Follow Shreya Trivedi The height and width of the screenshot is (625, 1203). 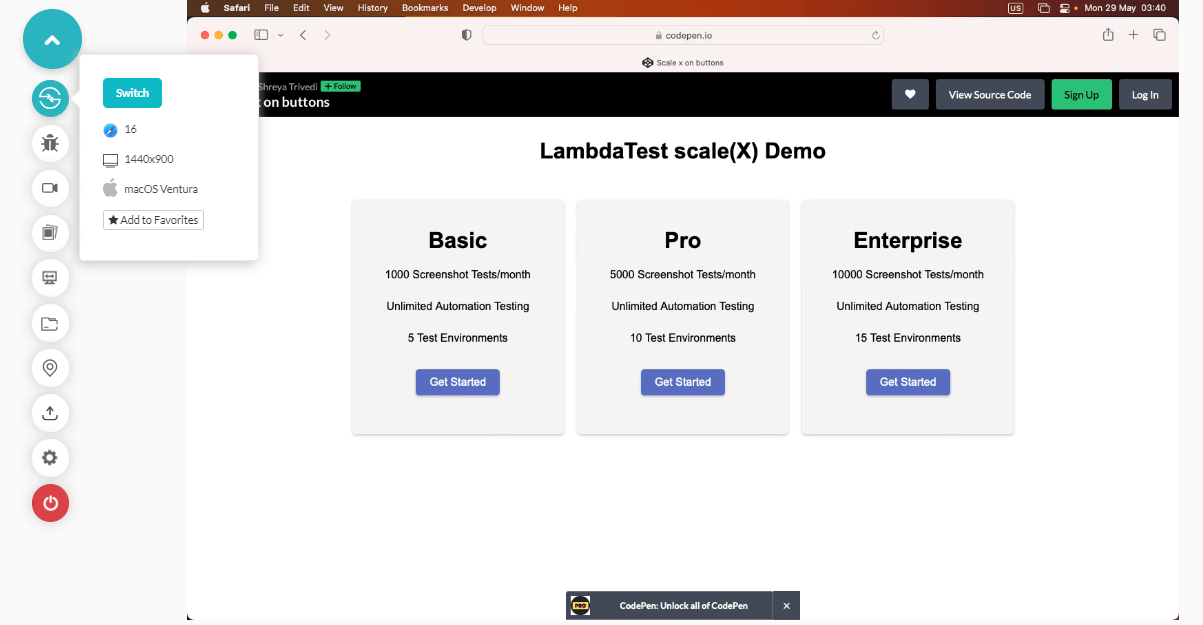340,86
